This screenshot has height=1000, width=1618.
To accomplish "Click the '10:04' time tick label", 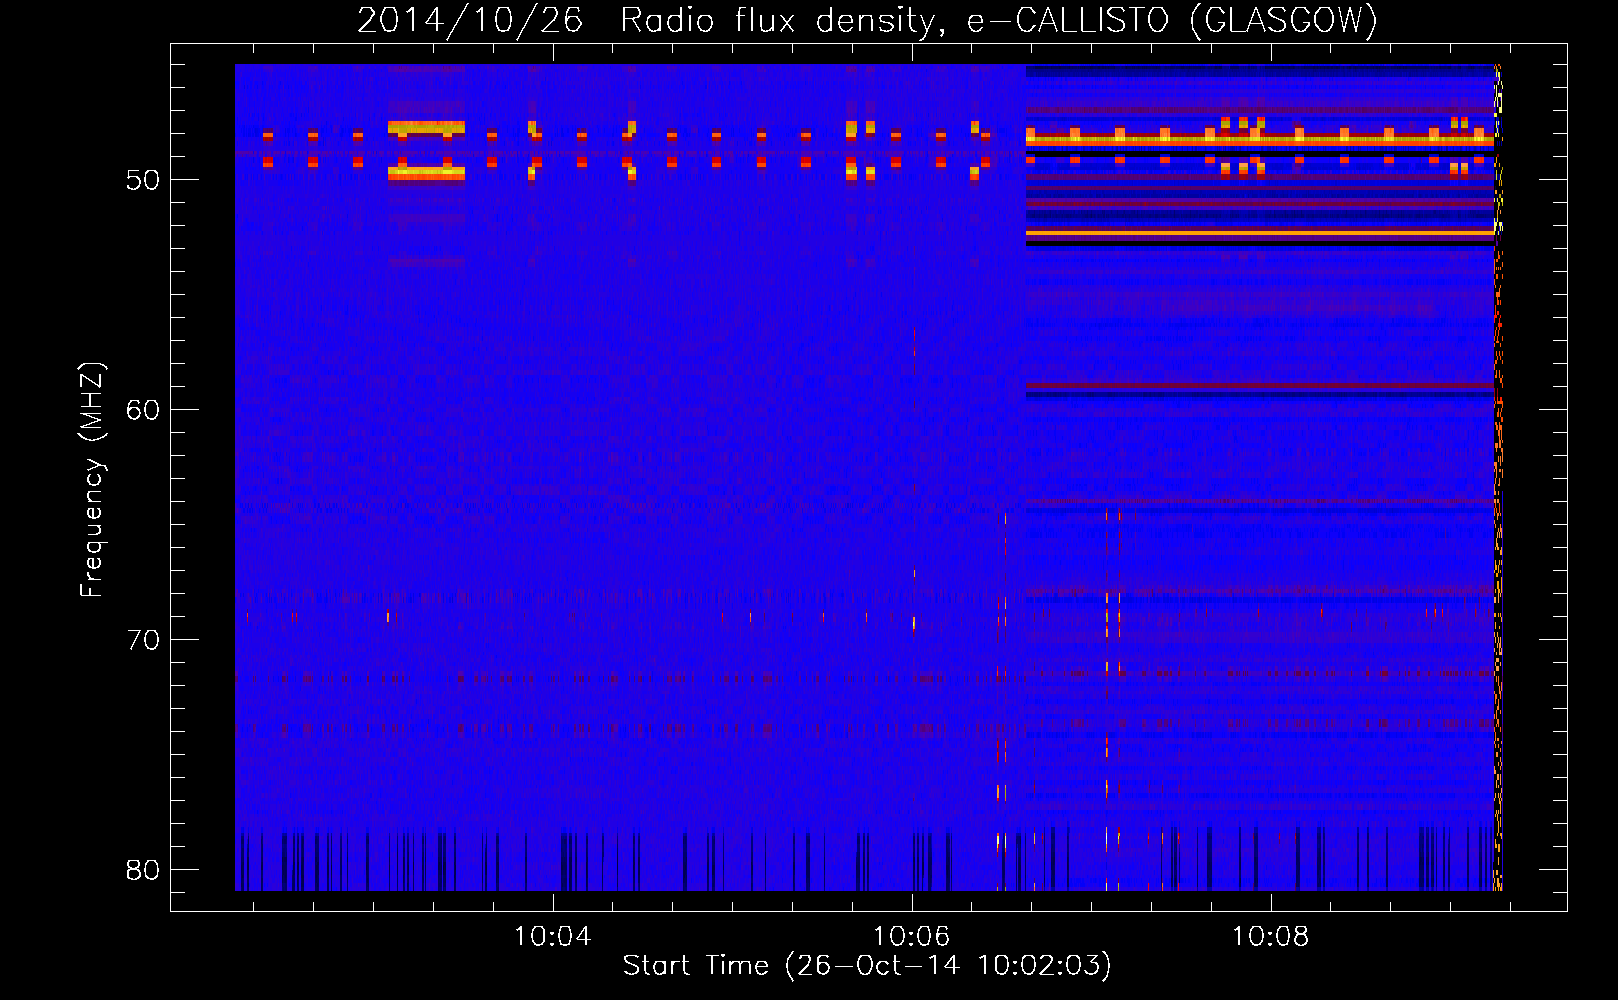I will (552, 937).
